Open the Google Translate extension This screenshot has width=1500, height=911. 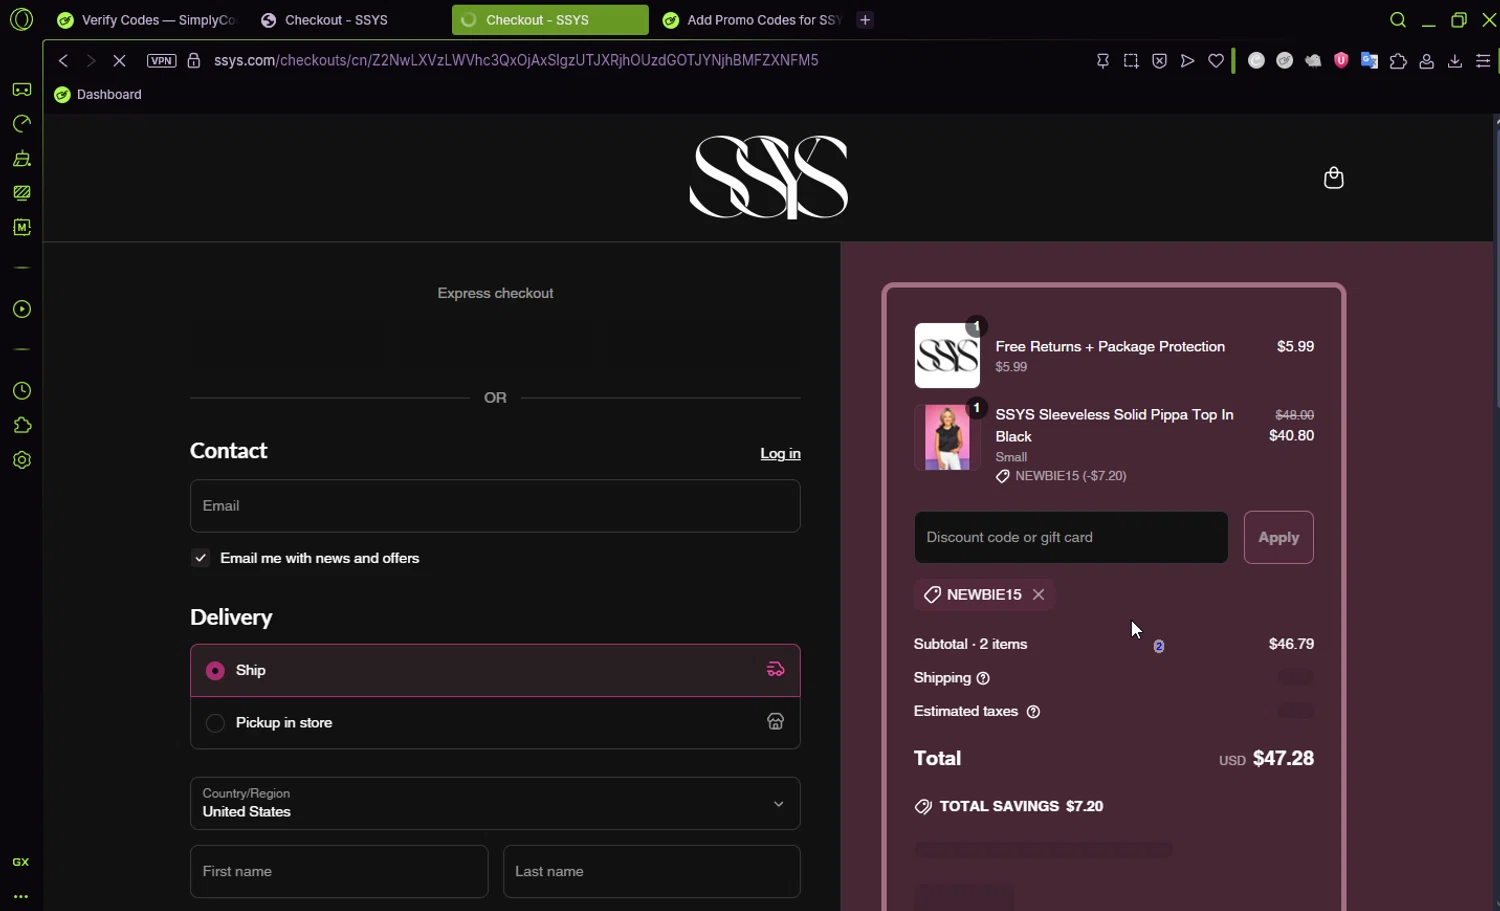(x=1370, y=61)
